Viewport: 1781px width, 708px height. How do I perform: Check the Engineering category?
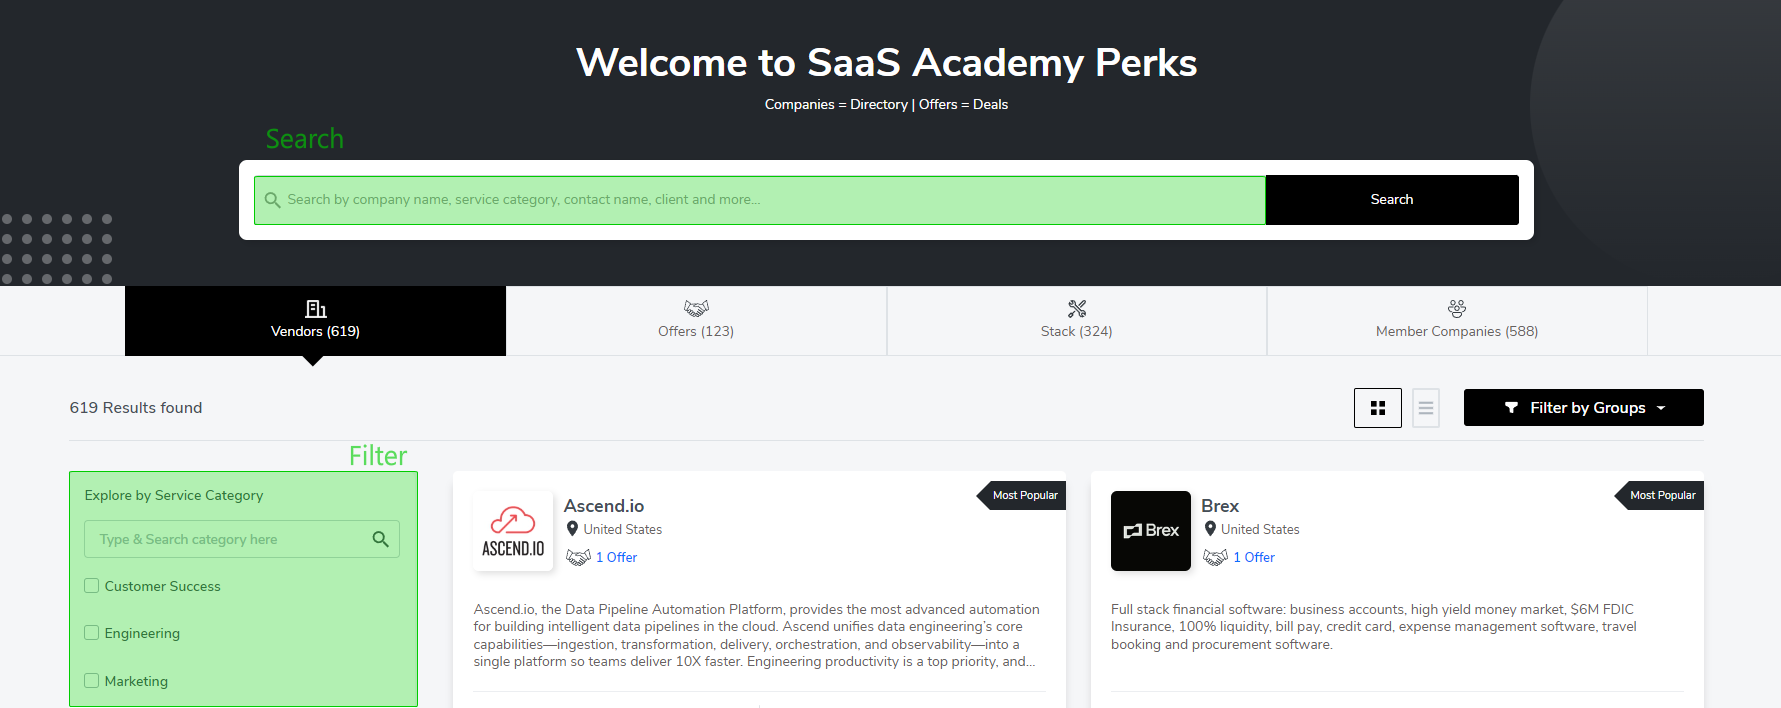(x=92, y=633)
